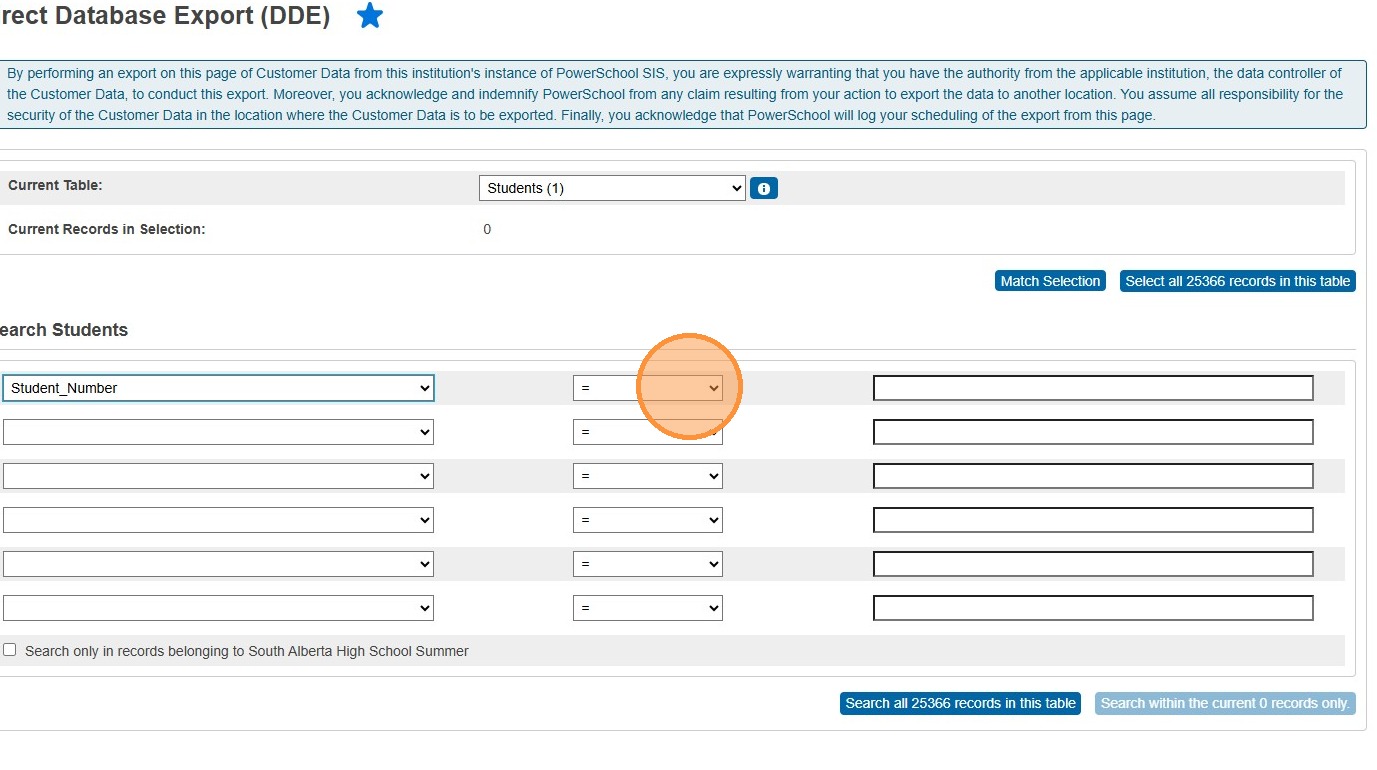Click the sixth row search value field
The width and height of the screenshot is (1377, 770).
pyautogui.click(x=1092, y=608)
